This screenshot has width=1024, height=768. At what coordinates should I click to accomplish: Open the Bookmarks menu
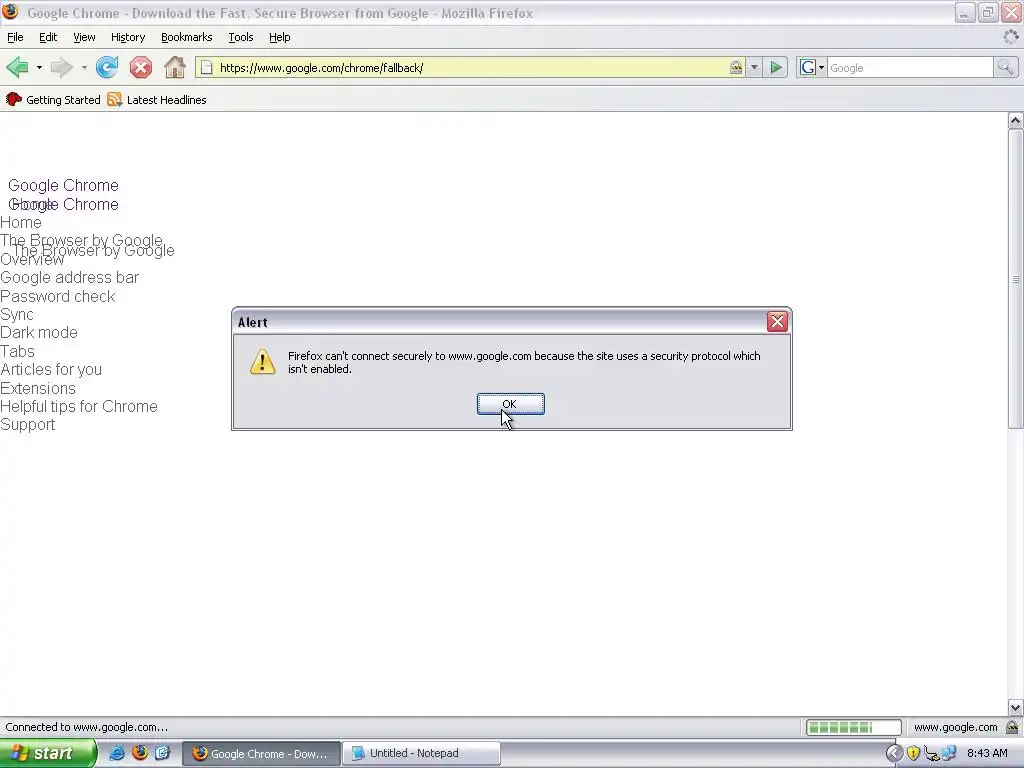[187, 37]
